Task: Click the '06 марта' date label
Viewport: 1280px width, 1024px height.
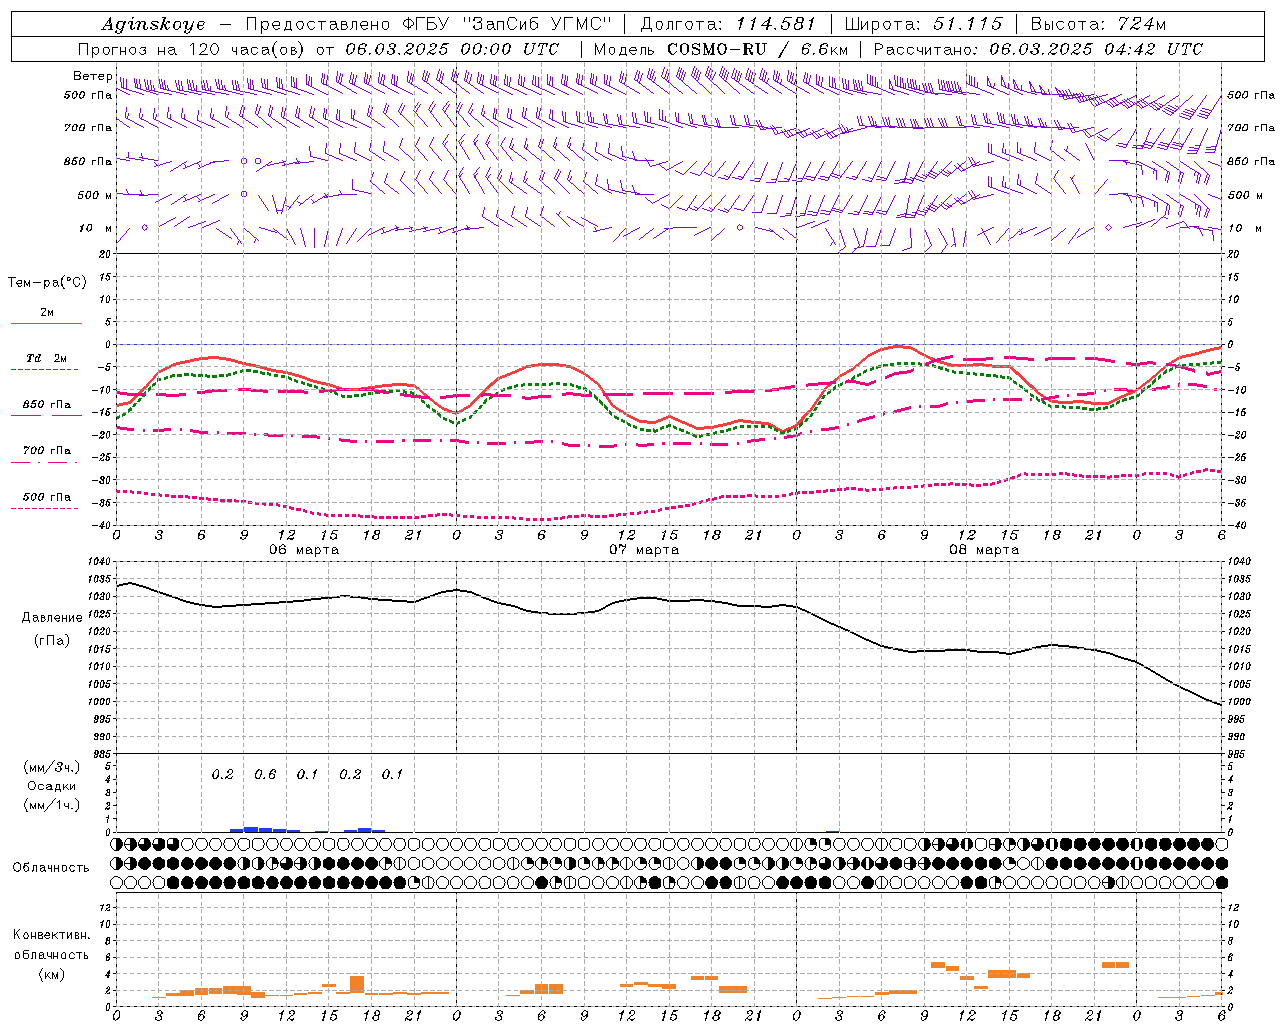Action: (304, 550)
